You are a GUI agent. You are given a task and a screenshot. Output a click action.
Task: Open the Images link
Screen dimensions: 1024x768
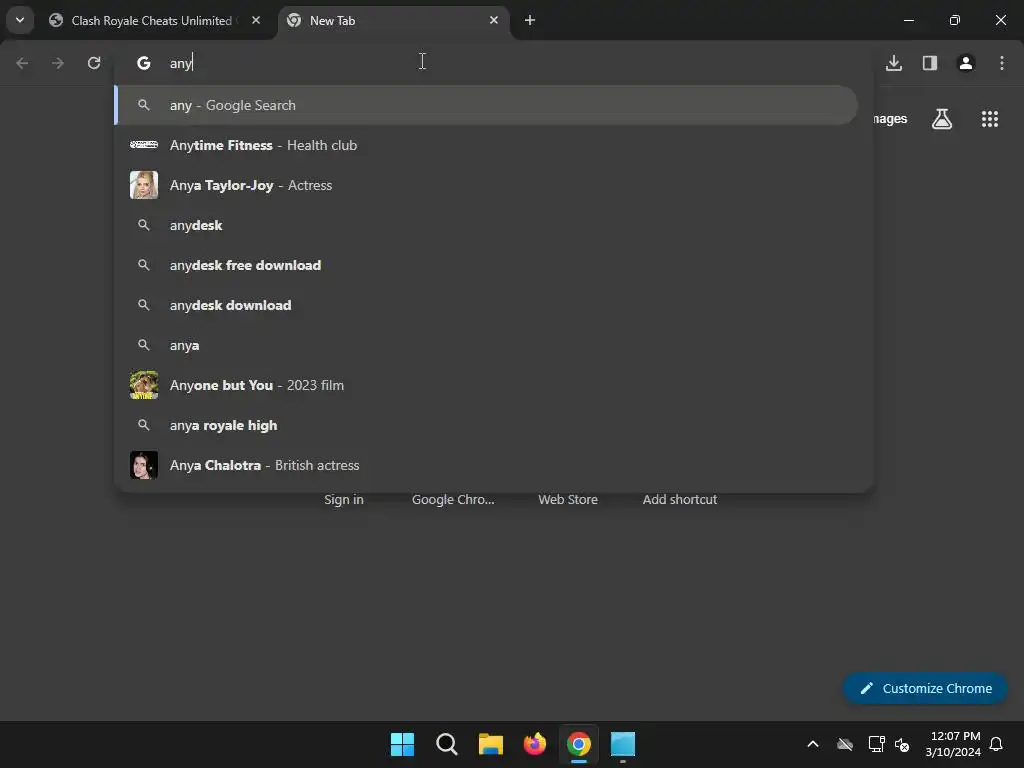pos(890,119)
